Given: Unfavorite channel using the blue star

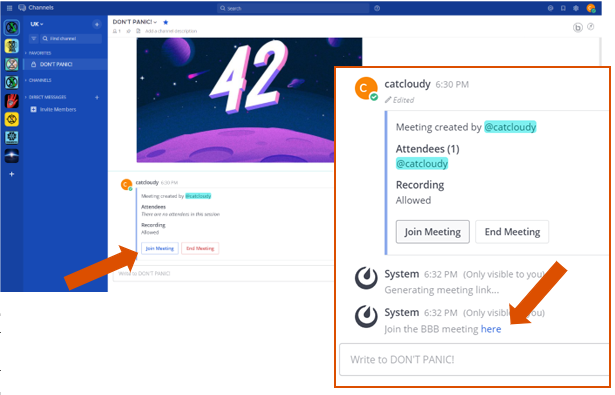Looking at the screenshot, I should point(166,22).
